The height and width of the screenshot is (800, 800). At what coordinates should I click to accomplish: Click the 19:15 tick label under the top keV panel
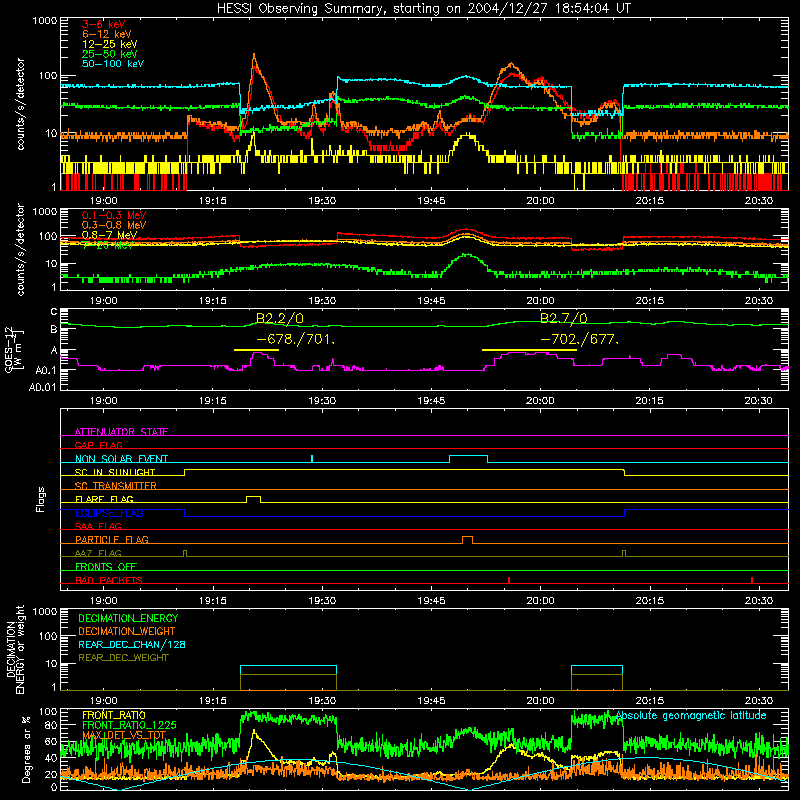[213, 201]
